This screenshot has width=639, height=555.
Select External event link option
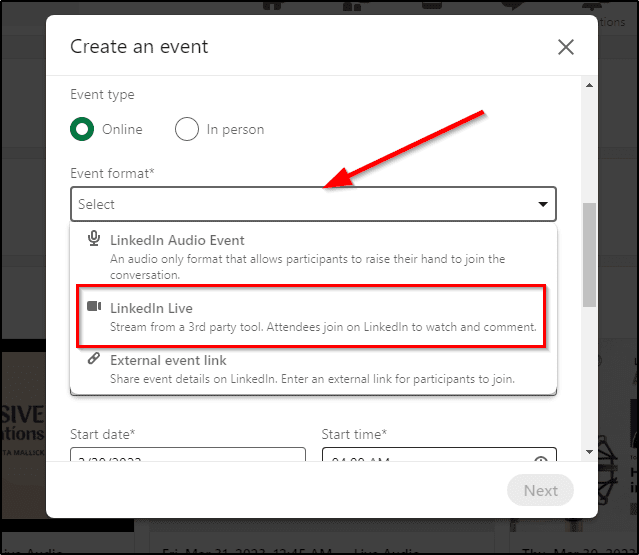(x=313, y=369)
